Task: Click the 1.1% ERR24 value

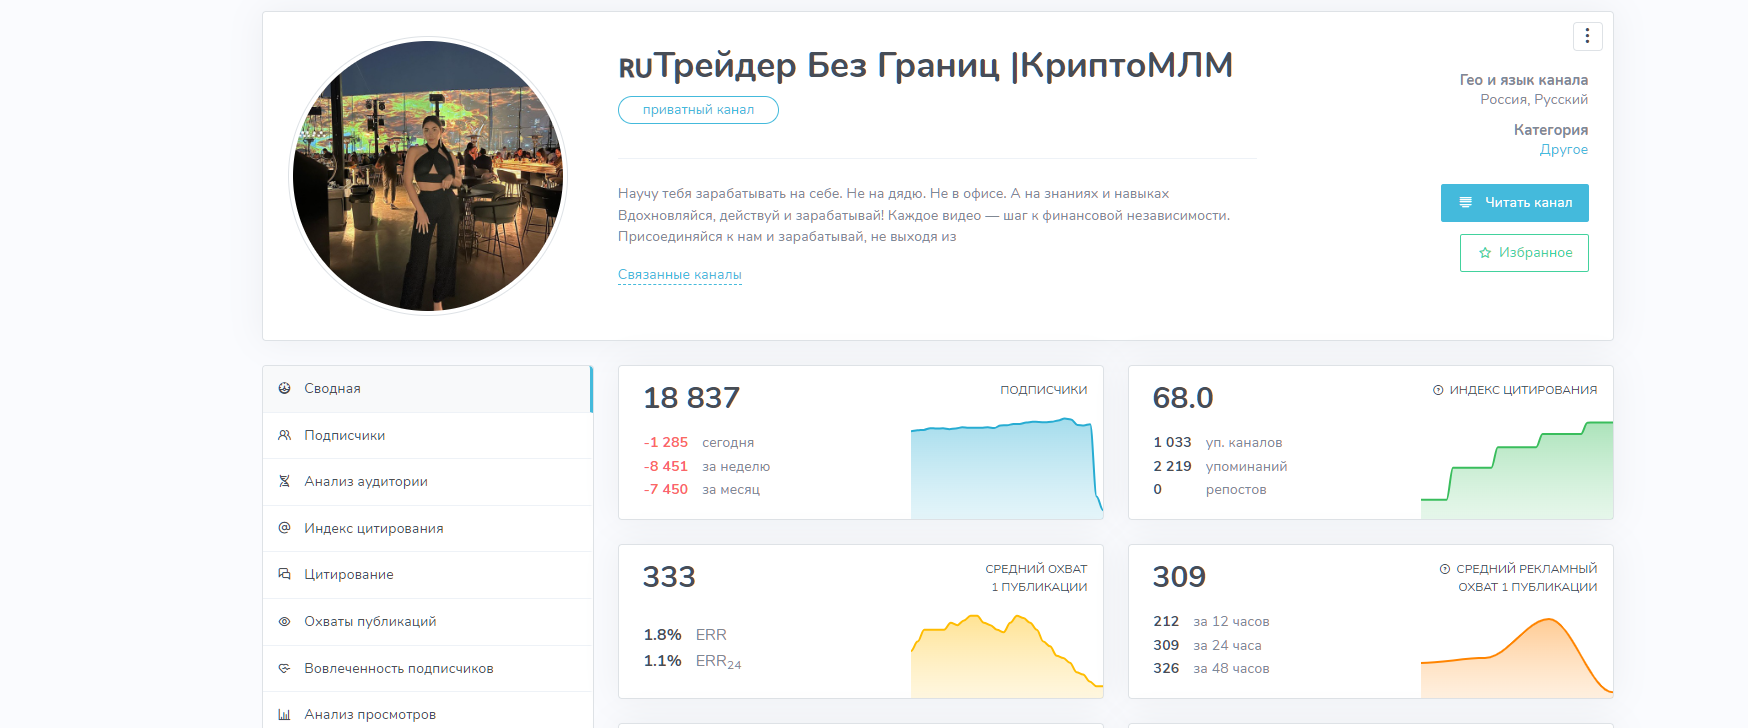Action: (662, 661)
